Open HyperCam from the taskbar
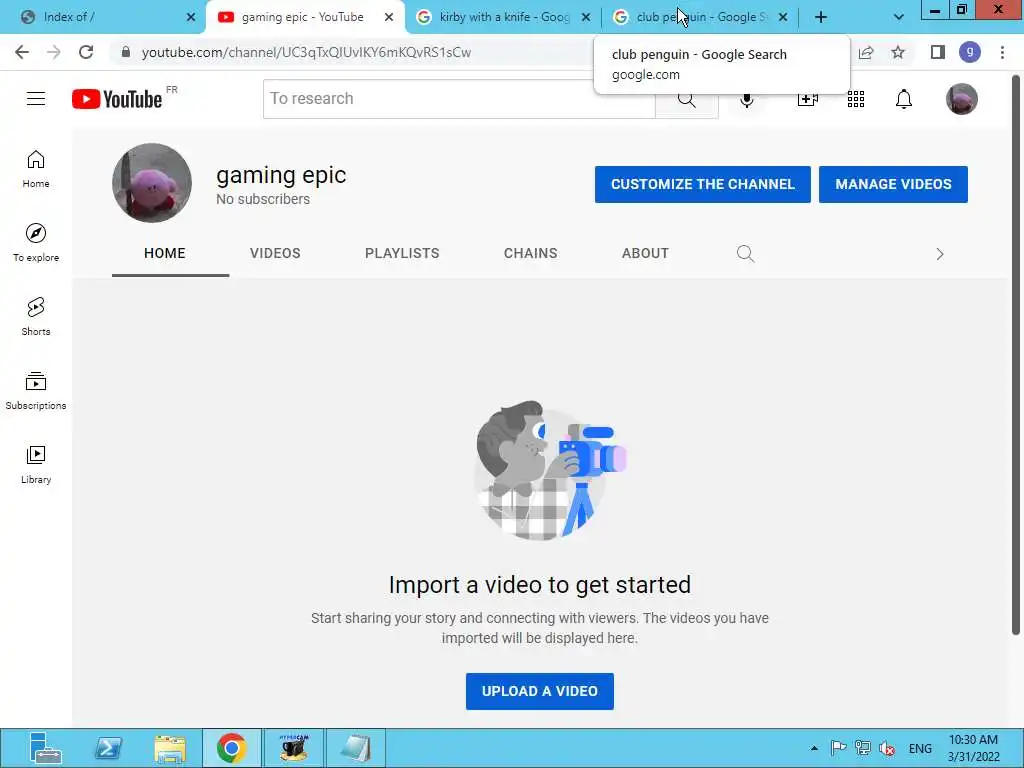 tap(294, 748)
